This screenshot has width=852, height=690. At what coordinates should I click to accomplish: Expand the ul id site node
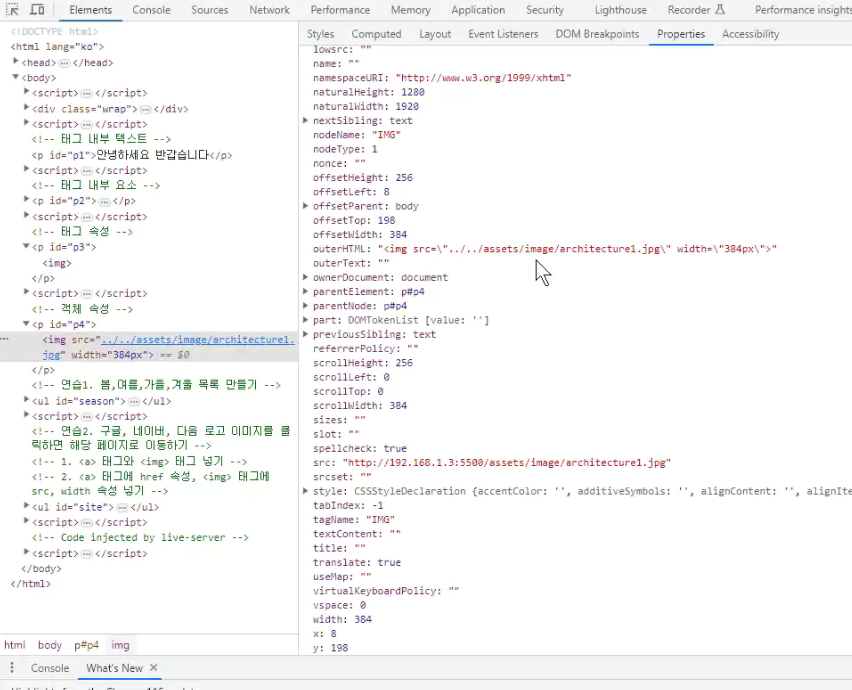(27, 506)
